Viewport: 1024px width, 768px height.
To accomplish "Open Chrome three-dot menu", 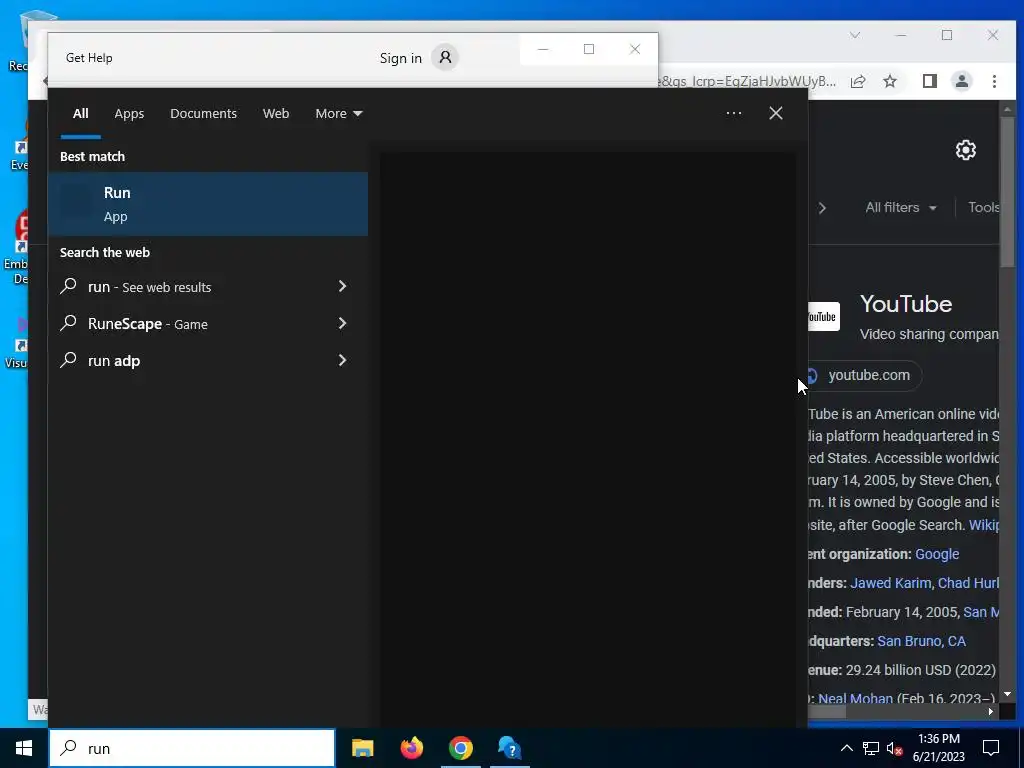I will point(994,81).
